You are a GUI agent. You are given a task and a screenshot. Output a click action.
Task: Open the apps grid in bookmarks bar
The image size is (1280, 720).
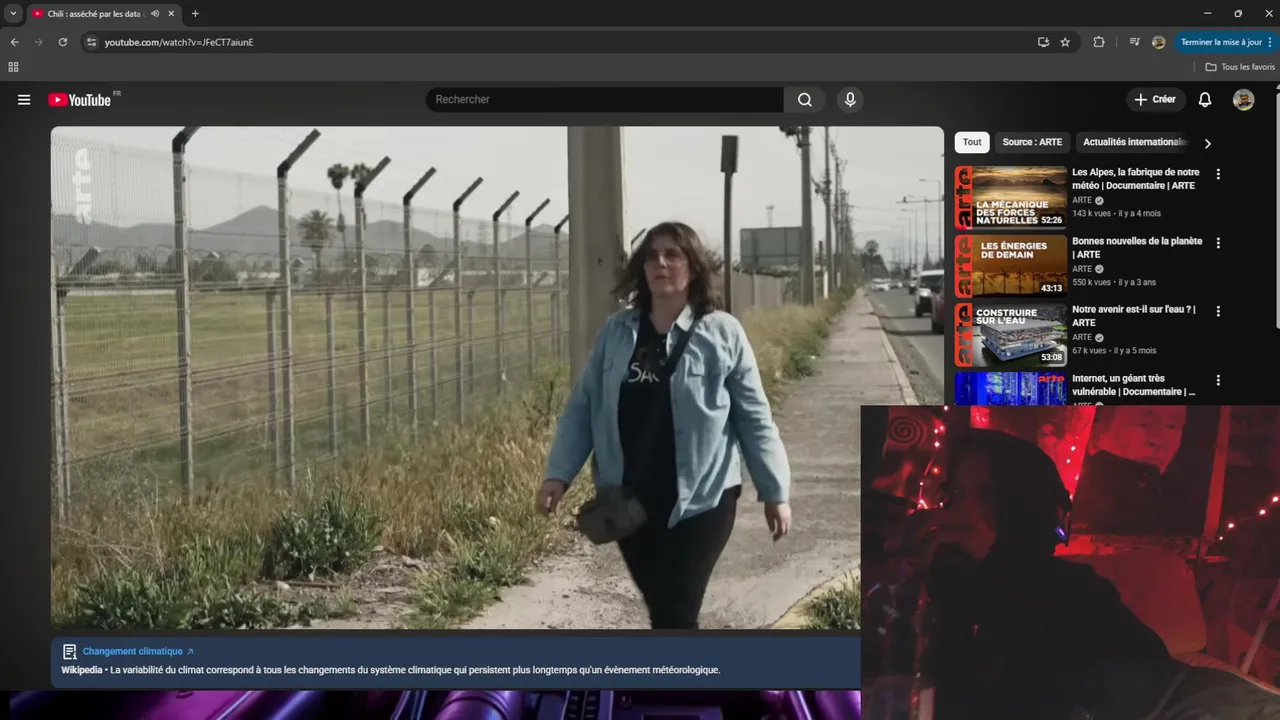(x=13, y=67)
